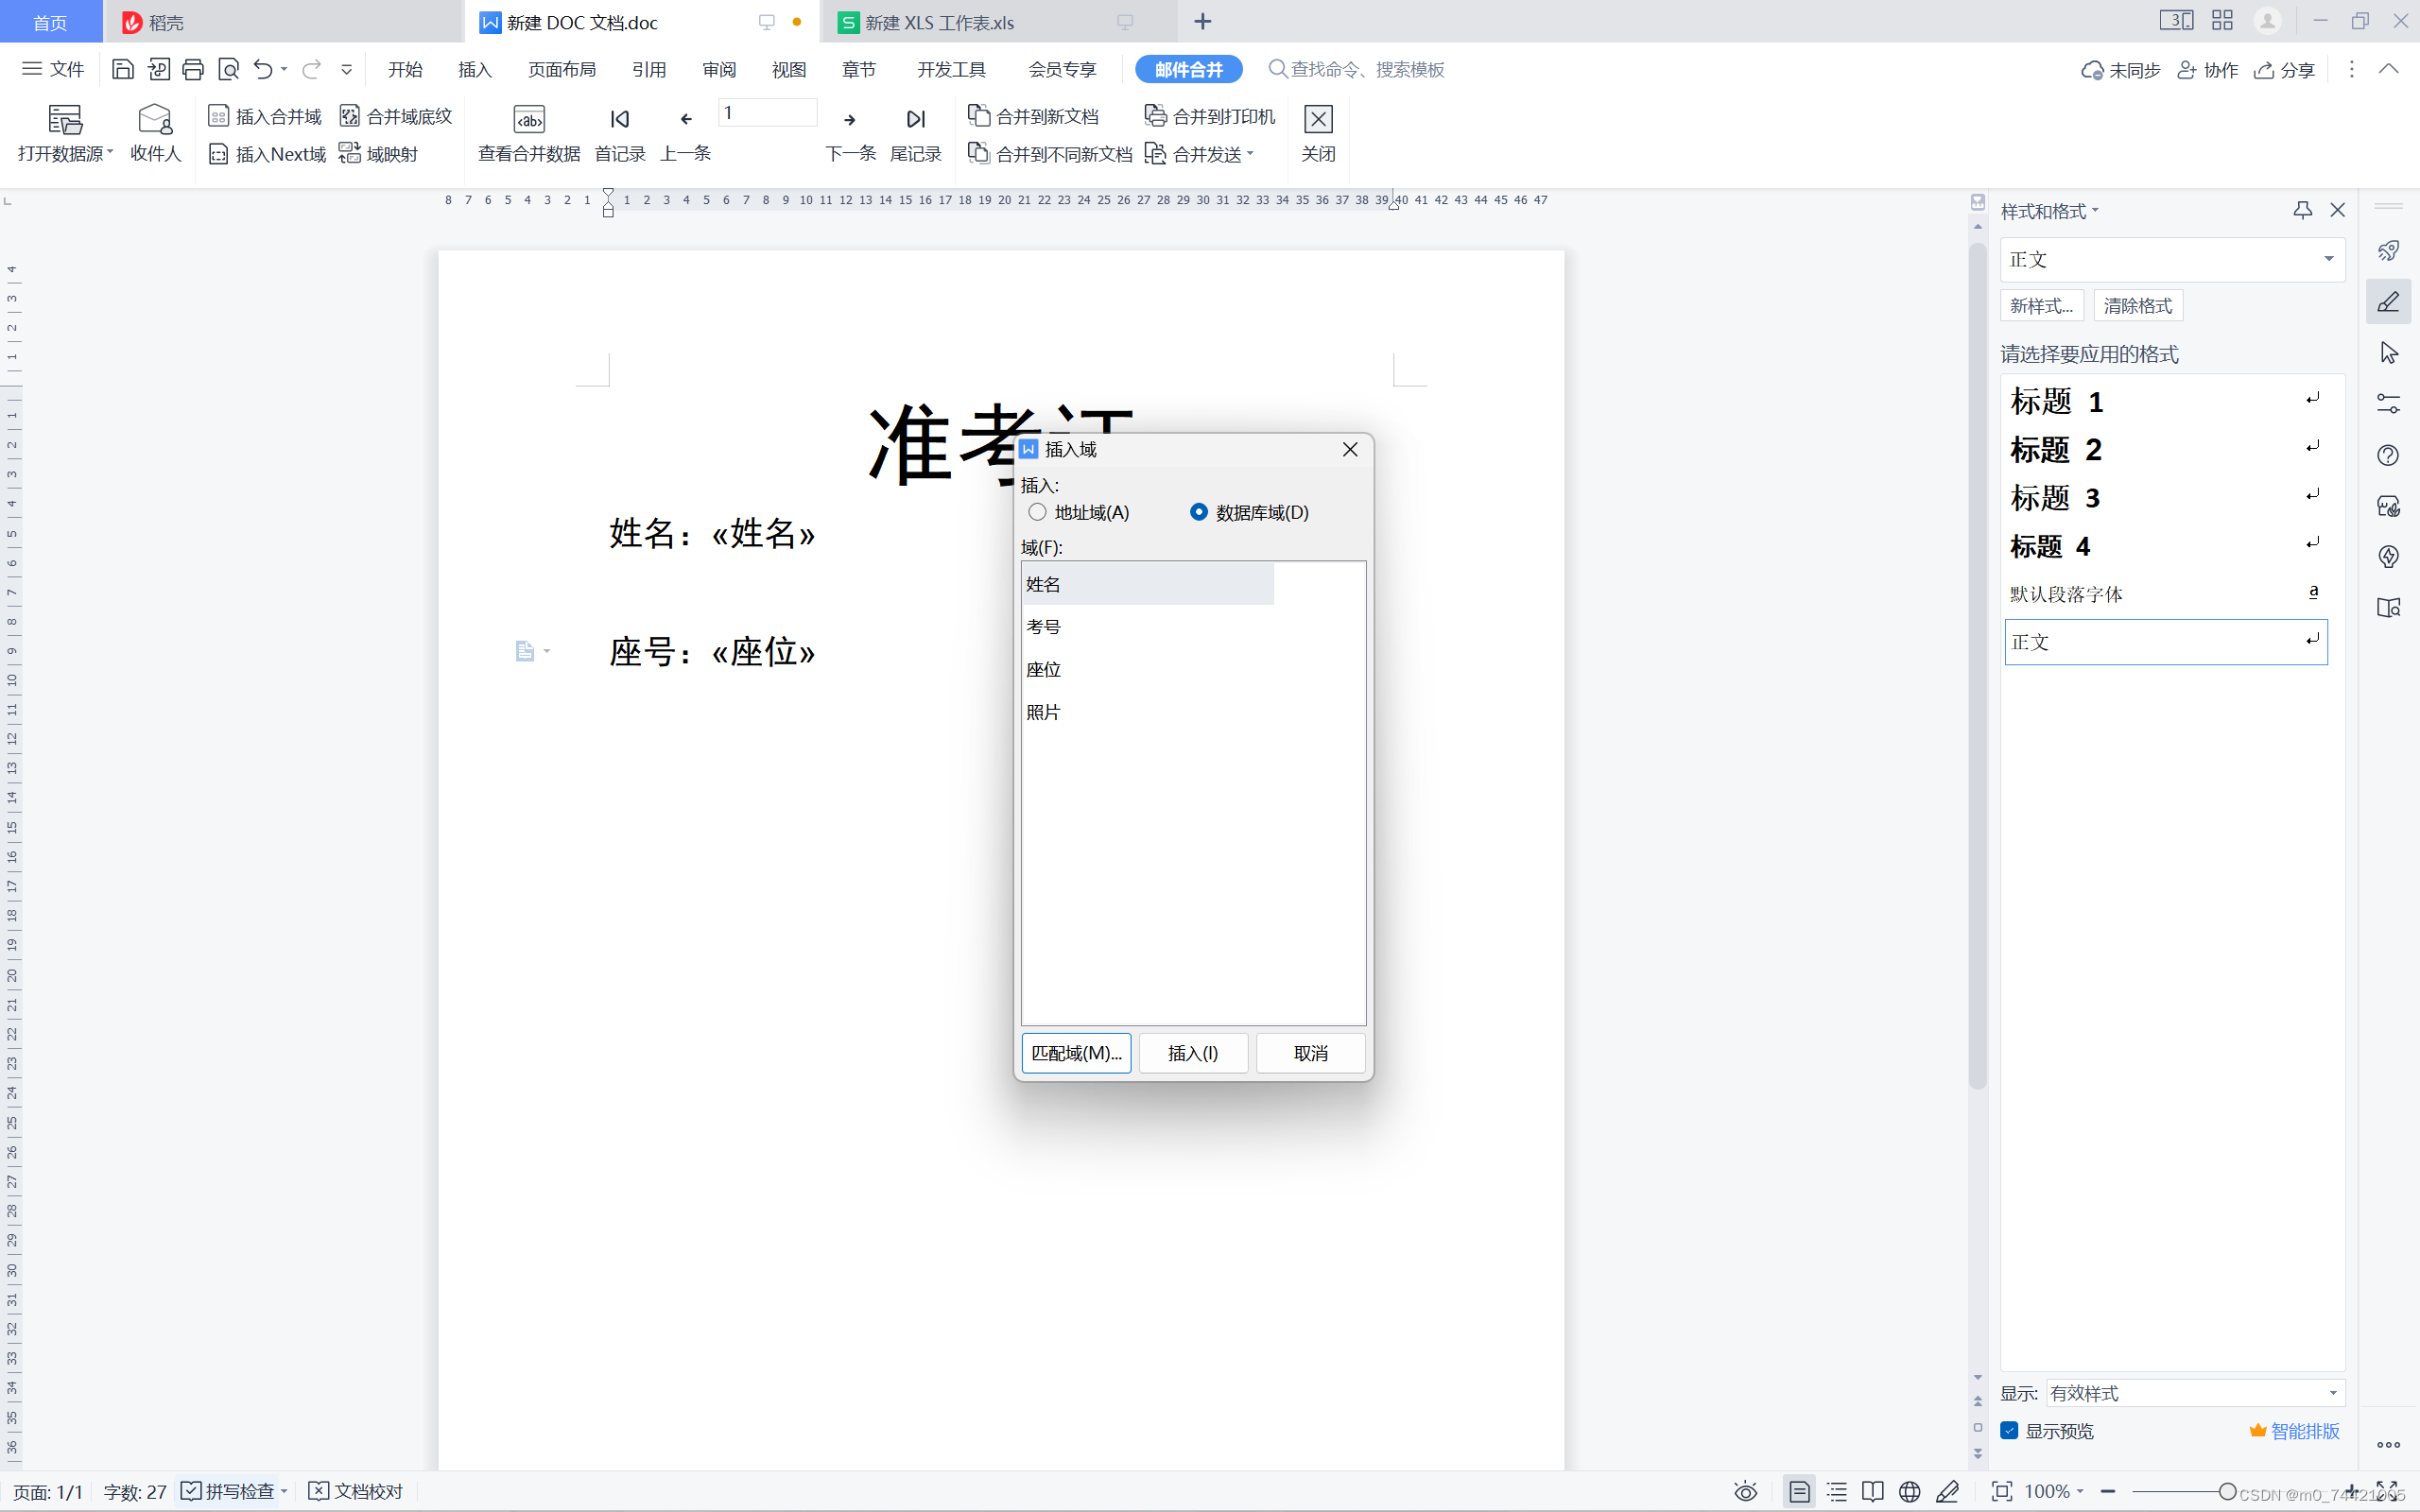Expand the style name dropdown showing 正文
The height and width of the screenshot is (1512, 2420).
2328,259
